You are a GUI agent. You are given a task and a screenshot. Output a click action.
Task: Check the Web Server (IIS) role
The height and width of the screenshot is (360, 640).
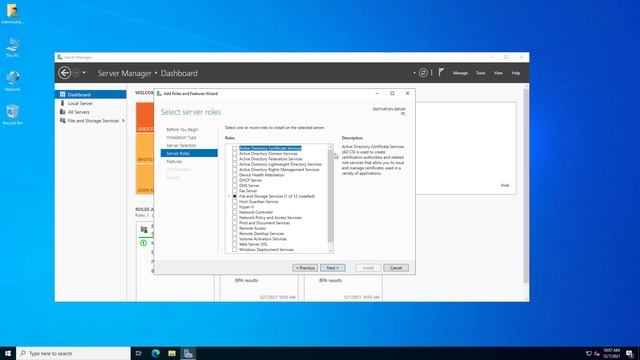pos(235,244)
